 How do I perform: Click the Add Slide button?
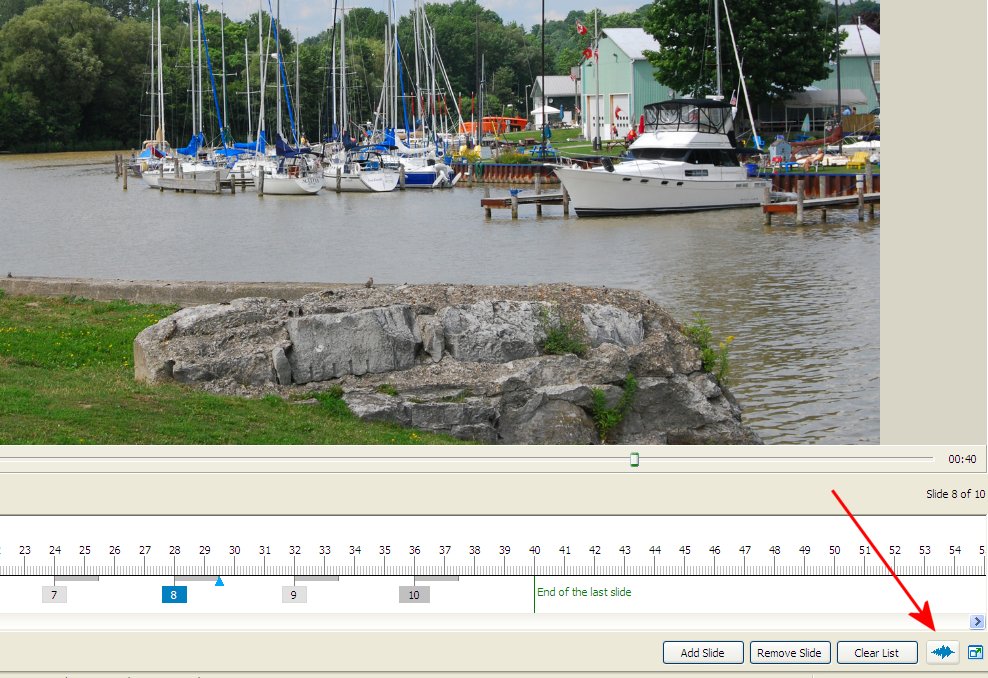[703, 653]
